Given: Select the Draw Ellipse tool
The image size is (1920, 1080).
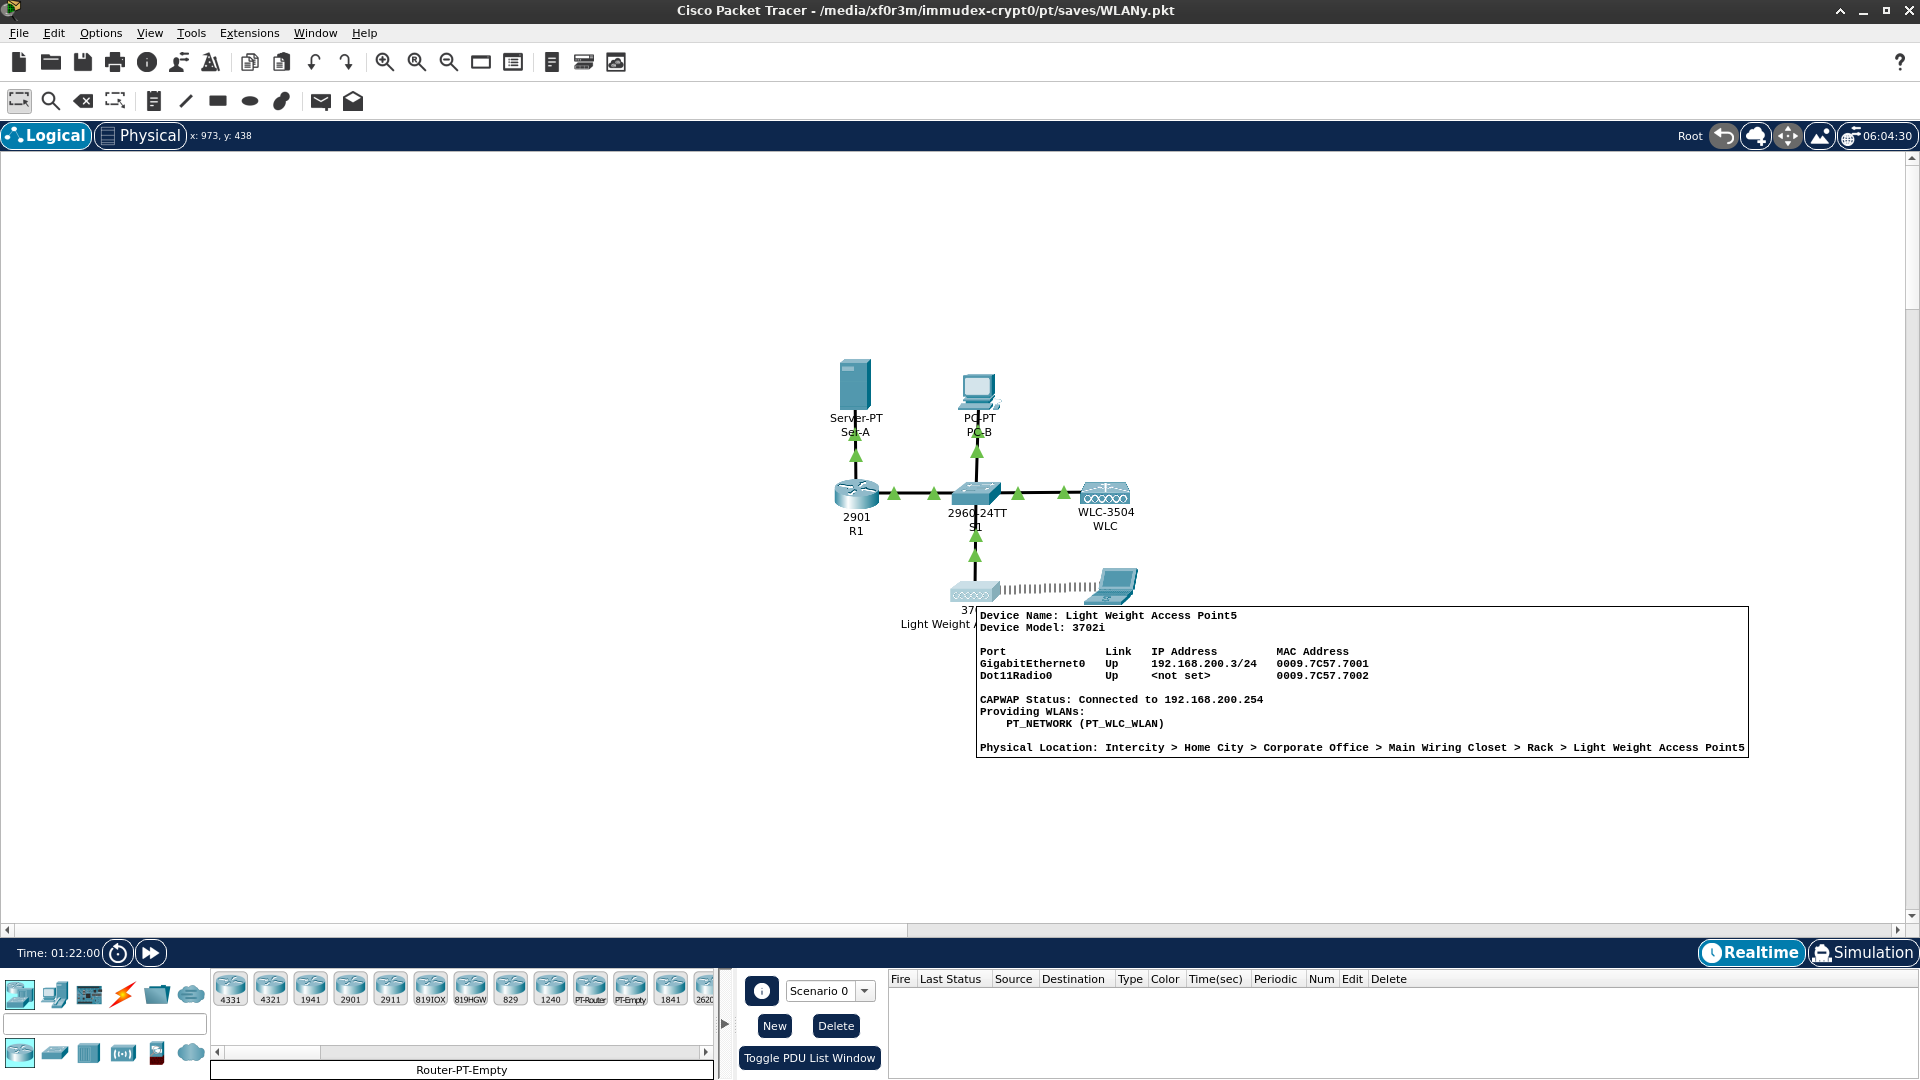Looking at the screenshot, I should (250, 101).
